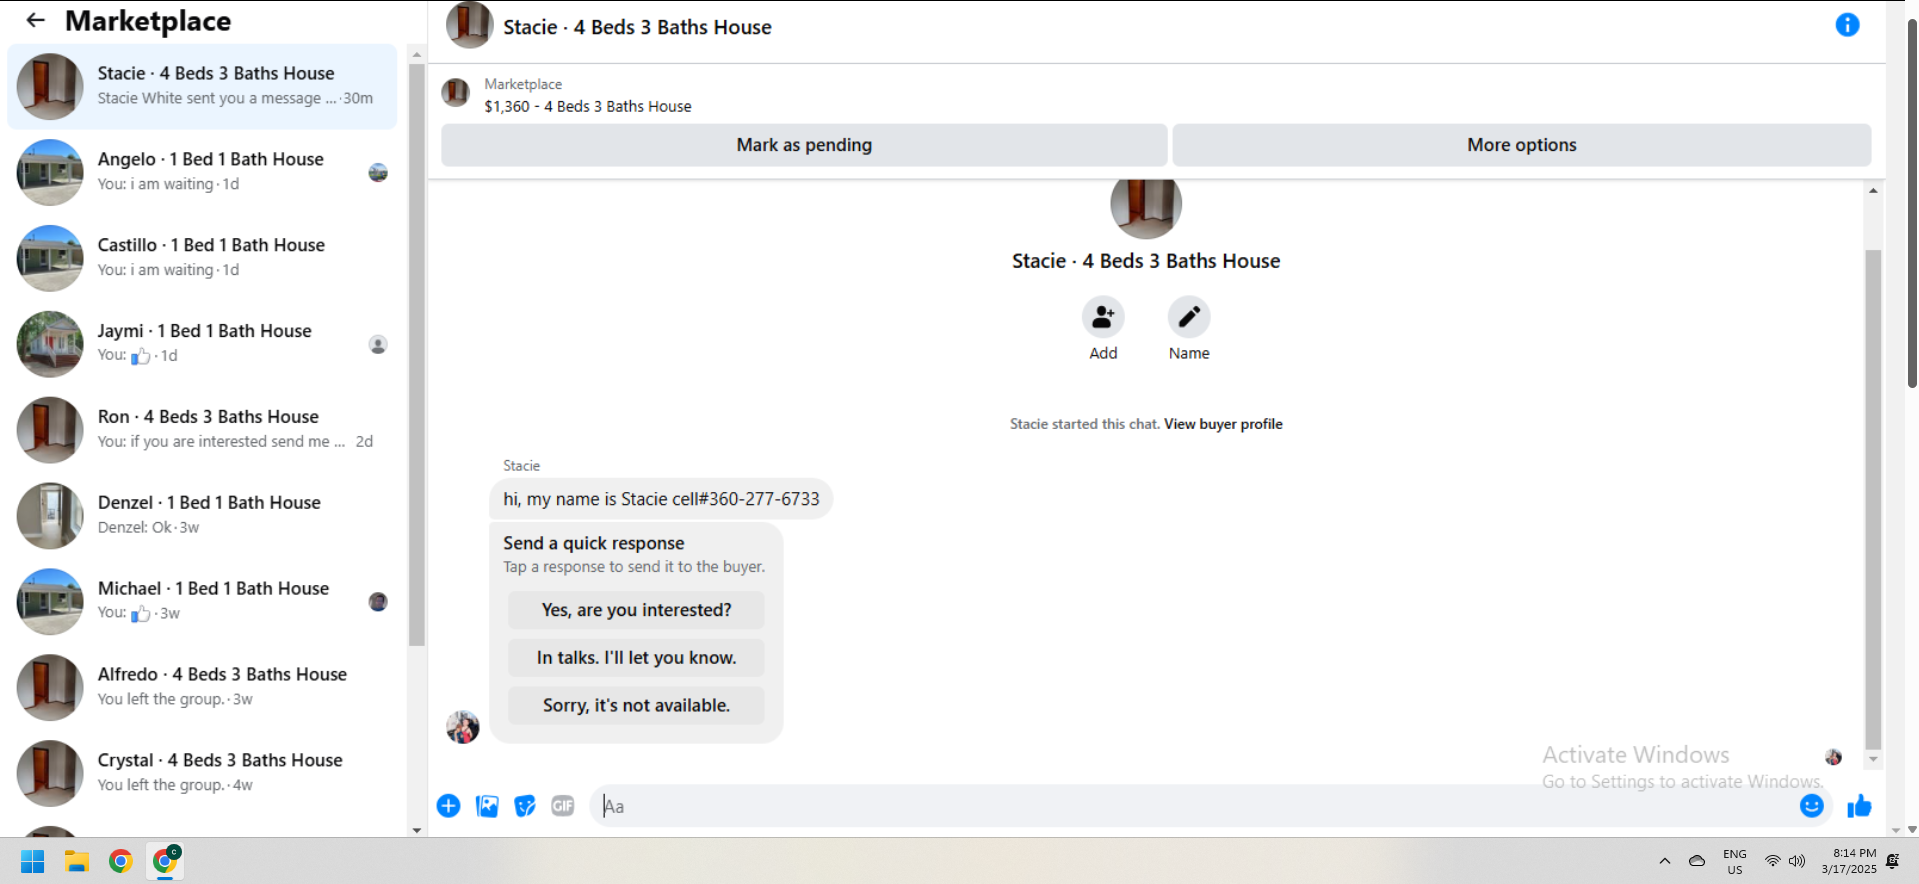The height and width of the screenshot is (884, 1919).
Task: Attach a photo using the image icon
Action: (x=487, y=806)
